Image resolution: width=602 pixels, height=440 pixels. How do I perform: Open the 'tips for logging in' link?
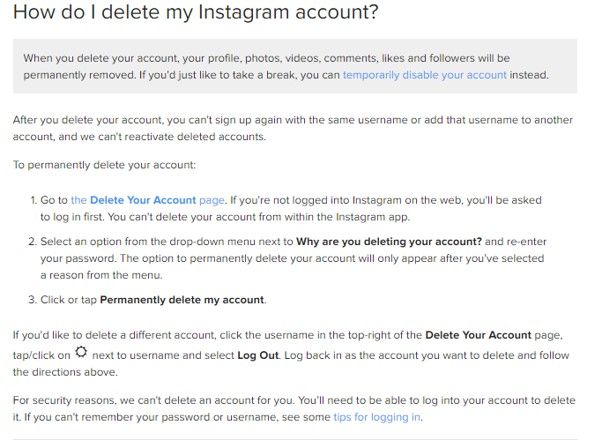pyautogui.click(x=377, y=417)
